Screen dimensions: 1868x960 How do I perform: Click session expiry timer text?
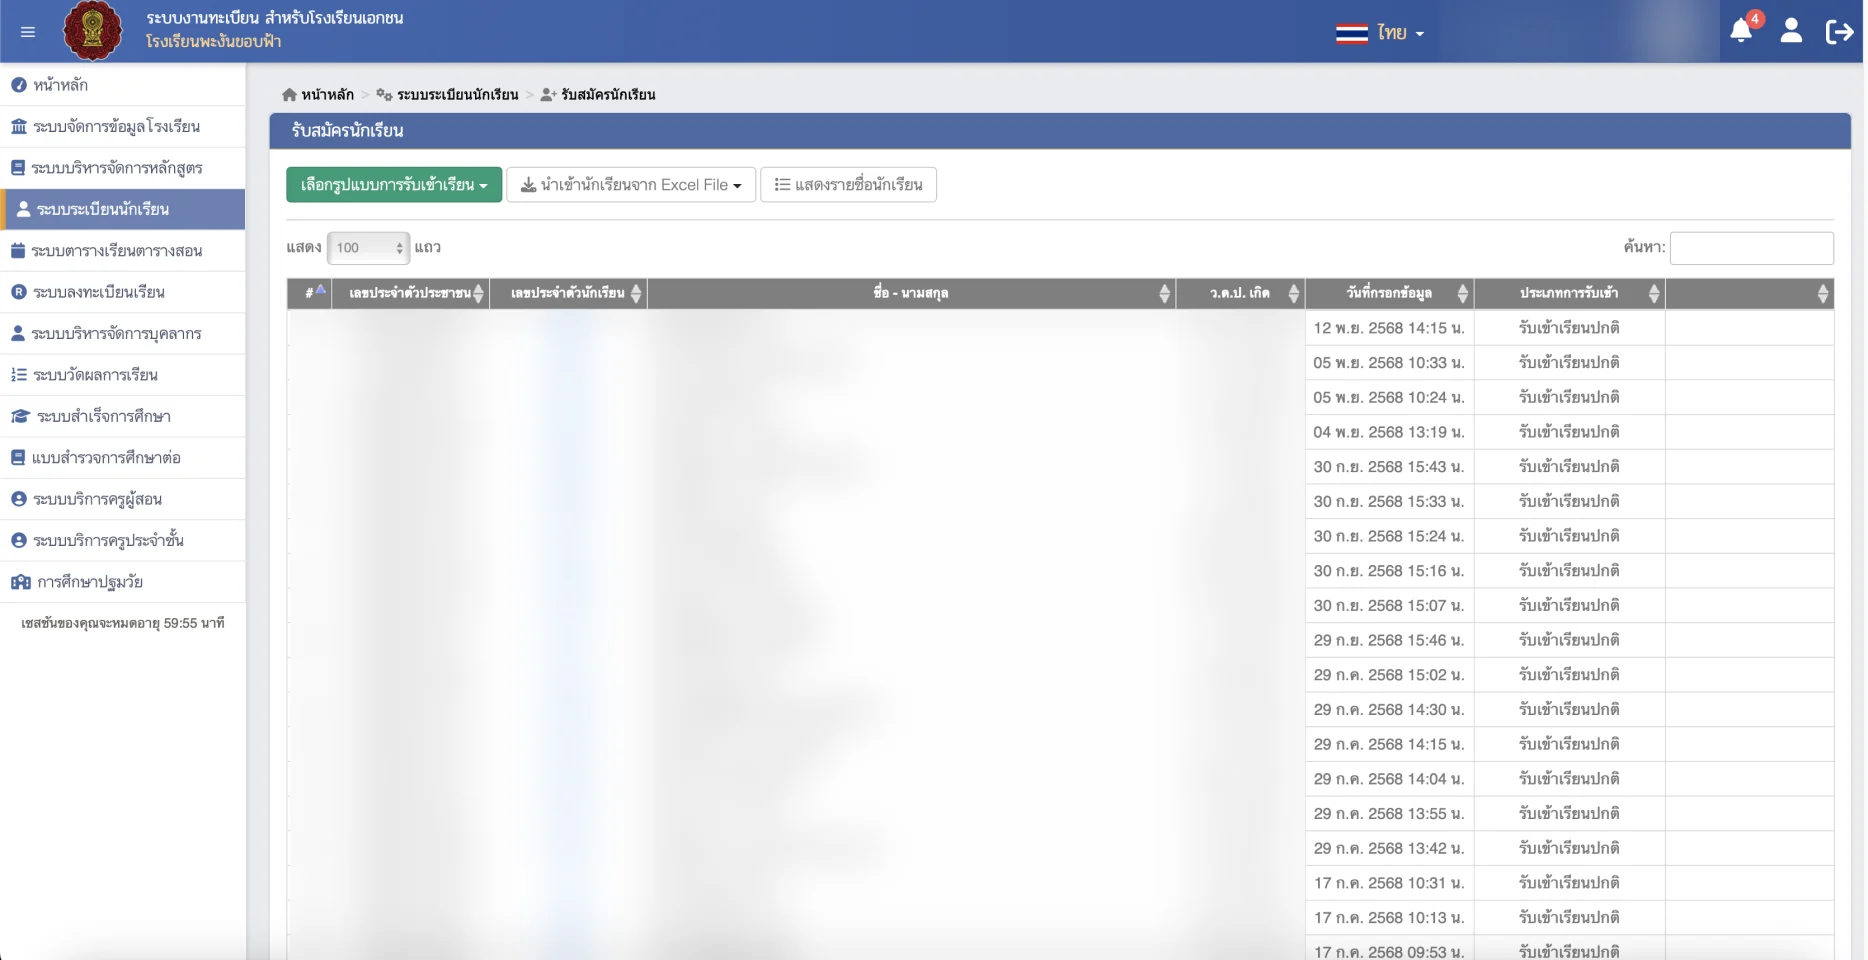pyautogui.click(x=122, y=623)
